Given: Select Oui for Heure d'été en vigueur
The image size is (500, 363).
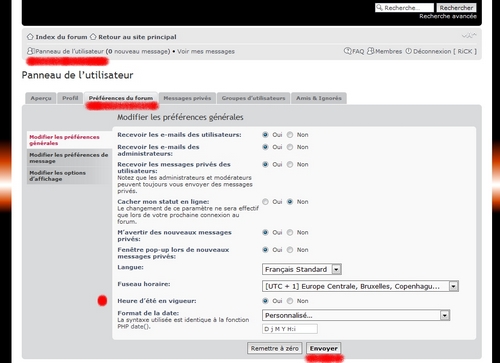Looking at the screenshot, I should point(265,301).
